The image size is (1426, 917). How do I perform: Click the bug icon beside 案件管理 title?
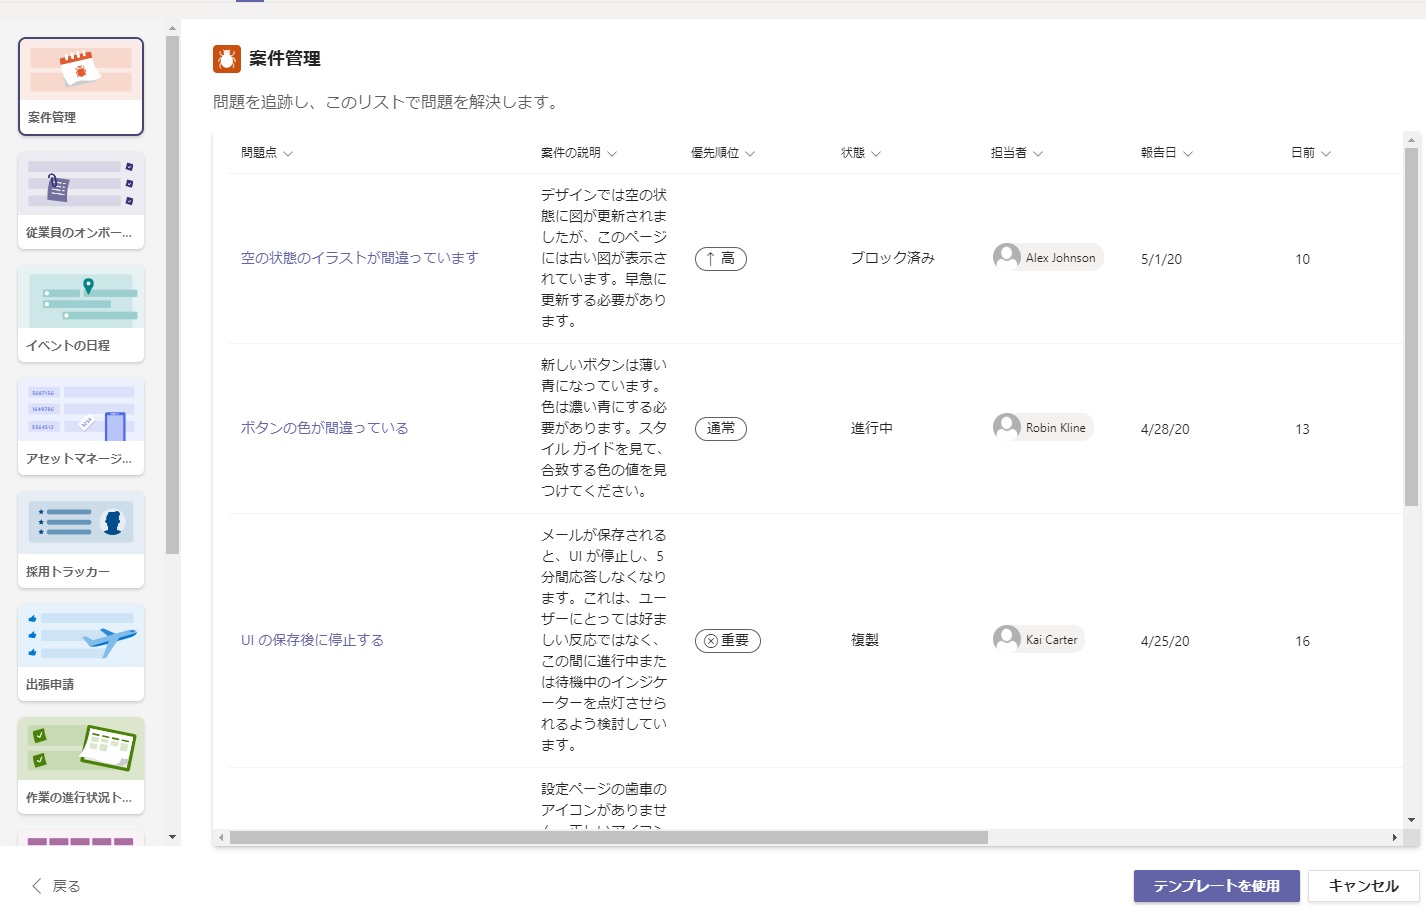pyautogui.click(x=227, y=59)
